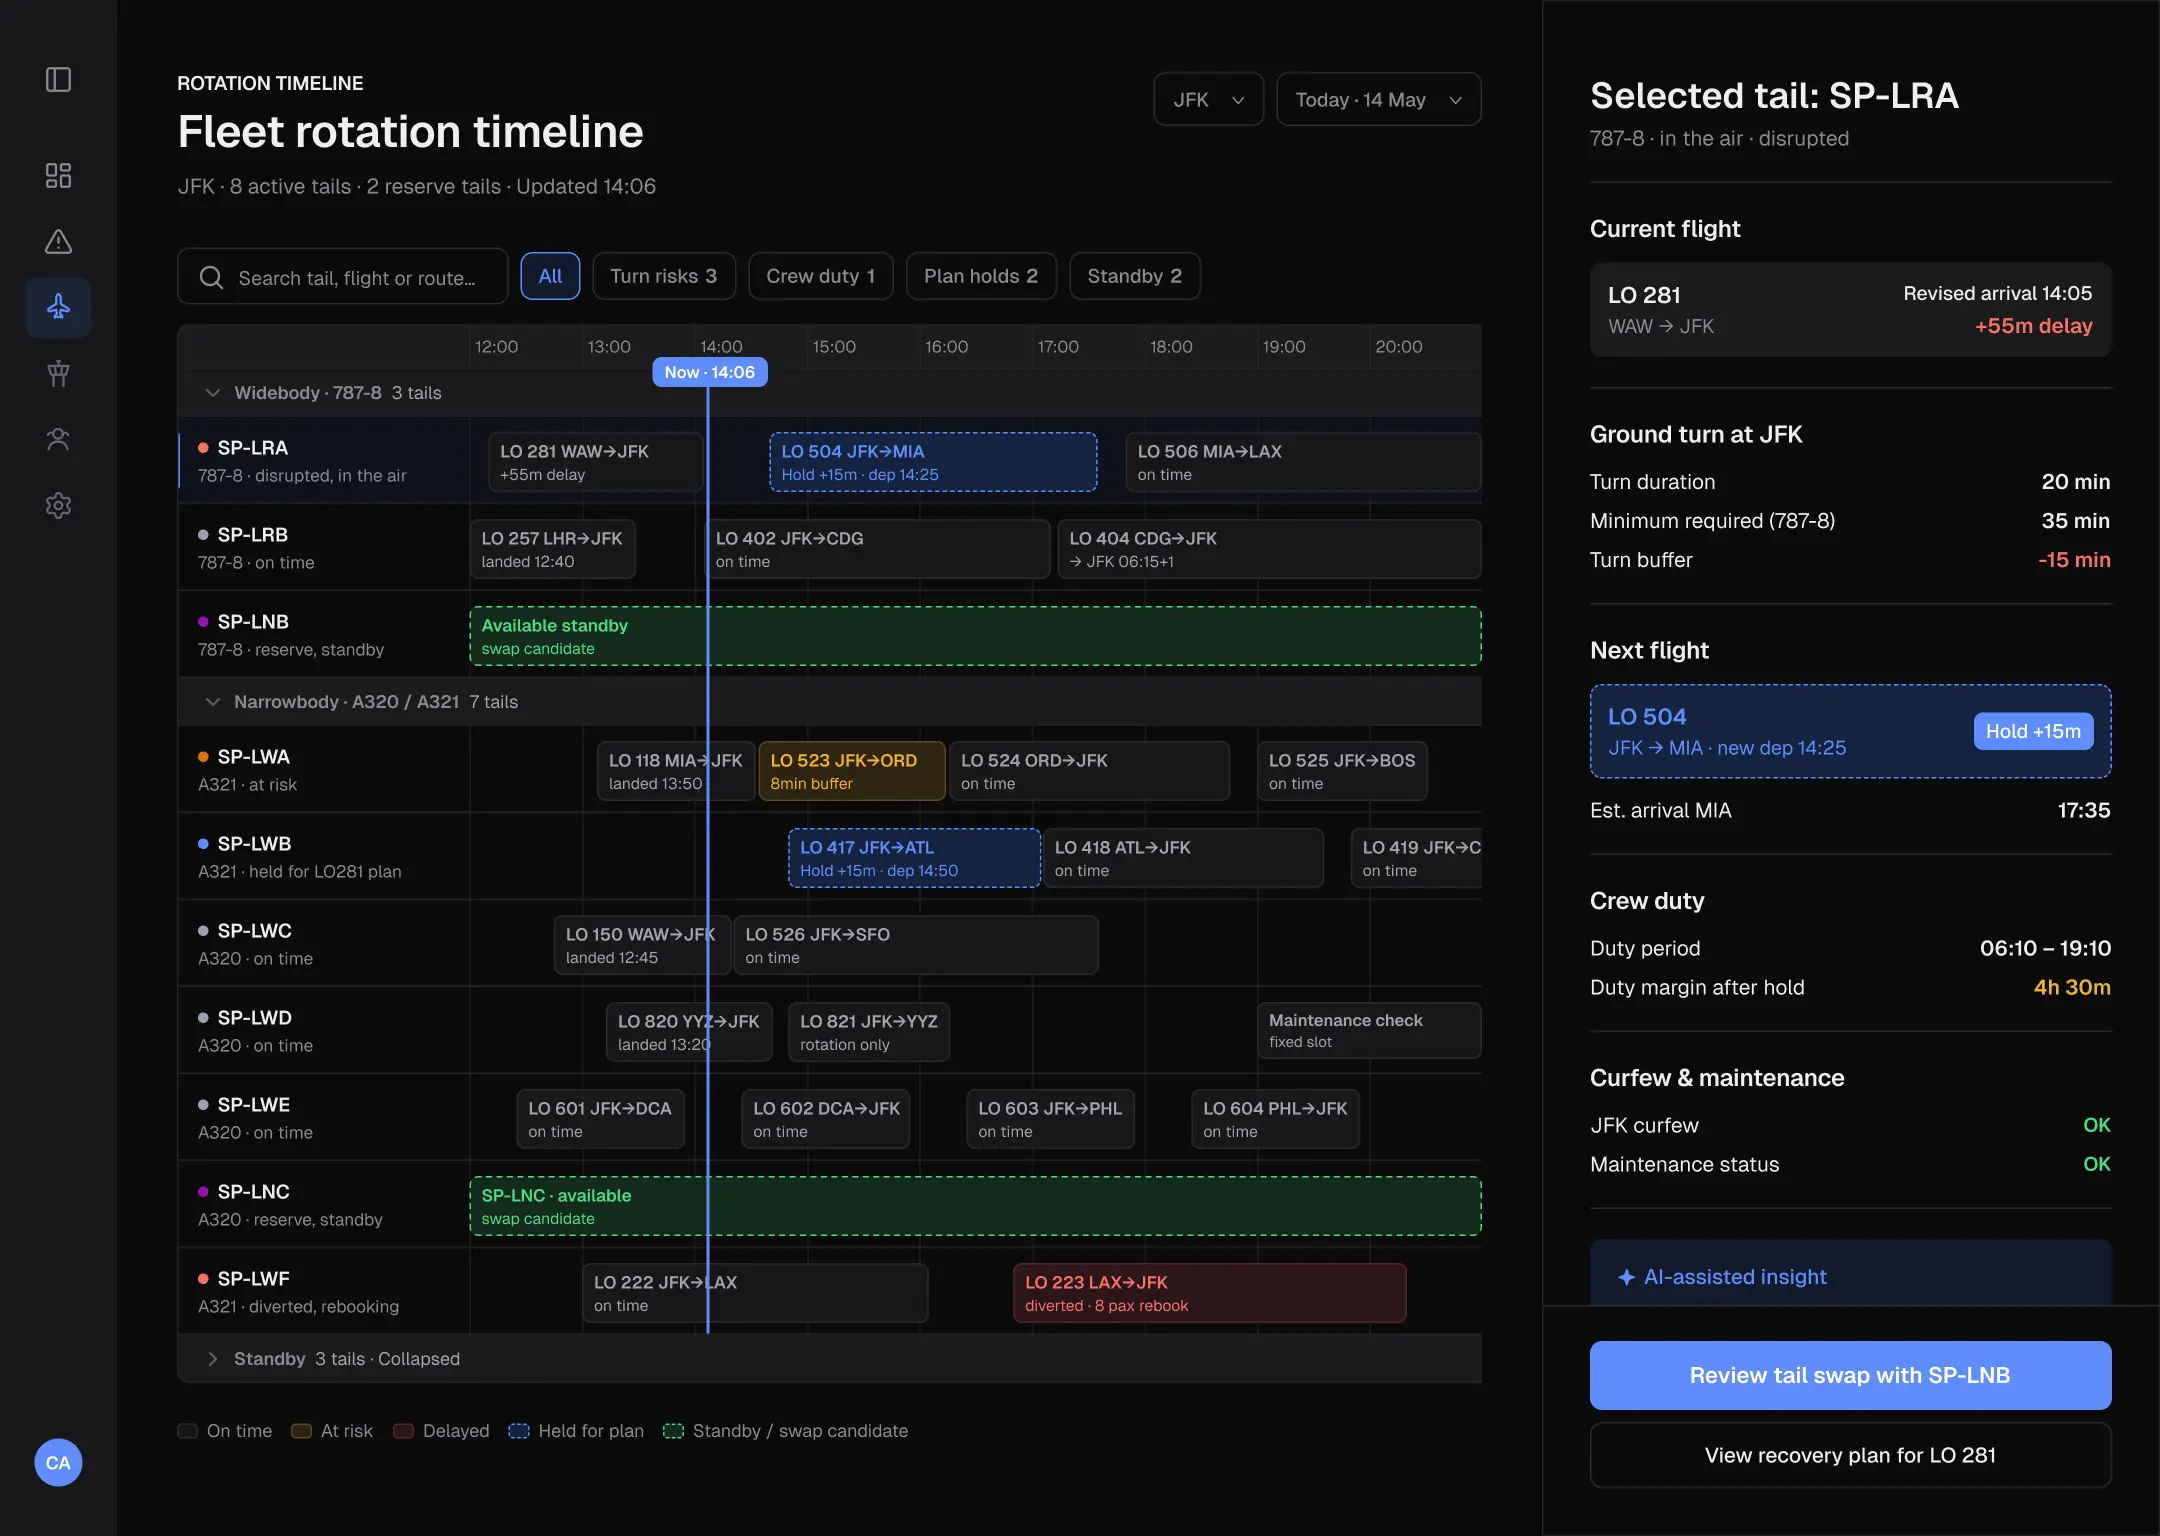Toggle the Plan holds 2 filter
Screen dimensions: 2160x1536
pos(981,276)
